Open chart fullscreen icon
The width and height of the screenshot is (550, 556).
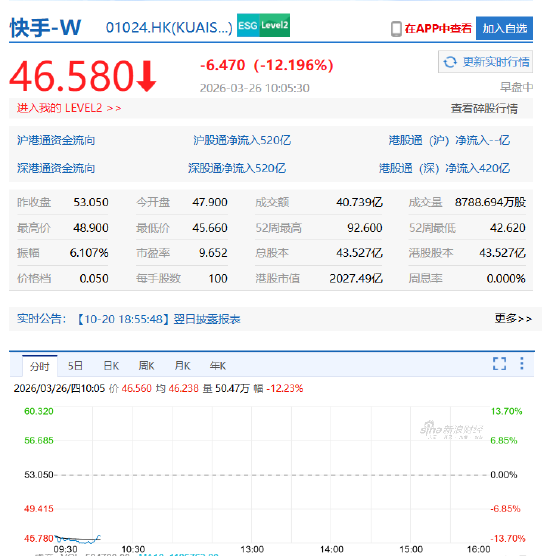[x=499, y=363]
